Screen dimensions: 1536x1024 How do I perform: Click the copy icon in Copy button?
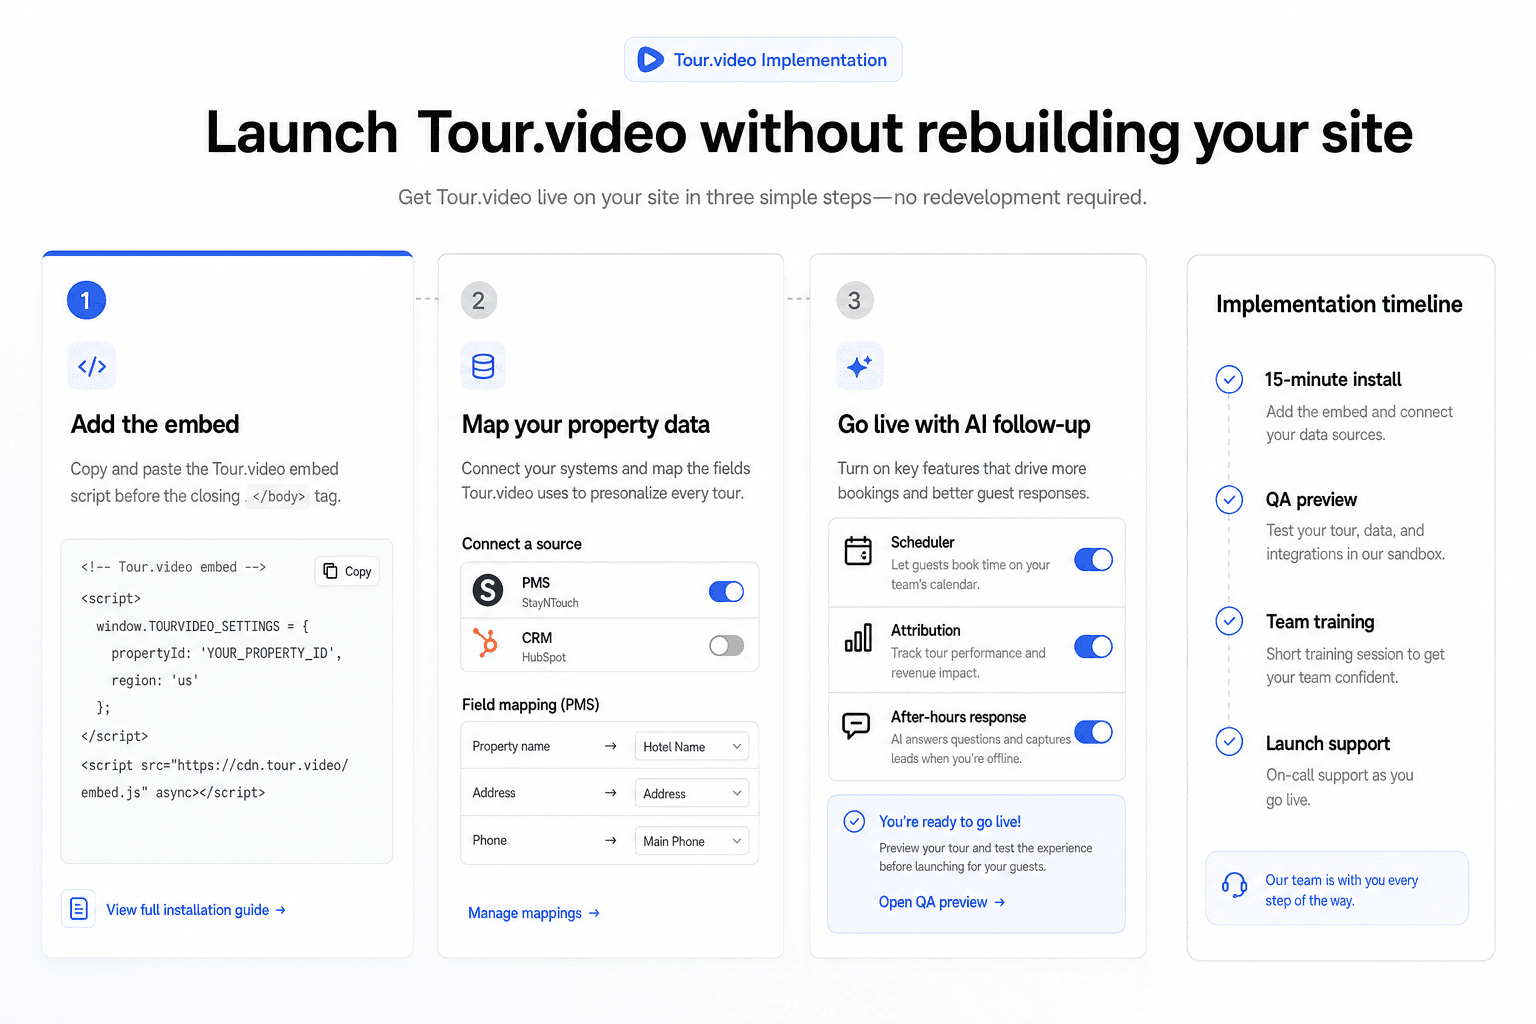pyautogui.click(x=330, y=571)
